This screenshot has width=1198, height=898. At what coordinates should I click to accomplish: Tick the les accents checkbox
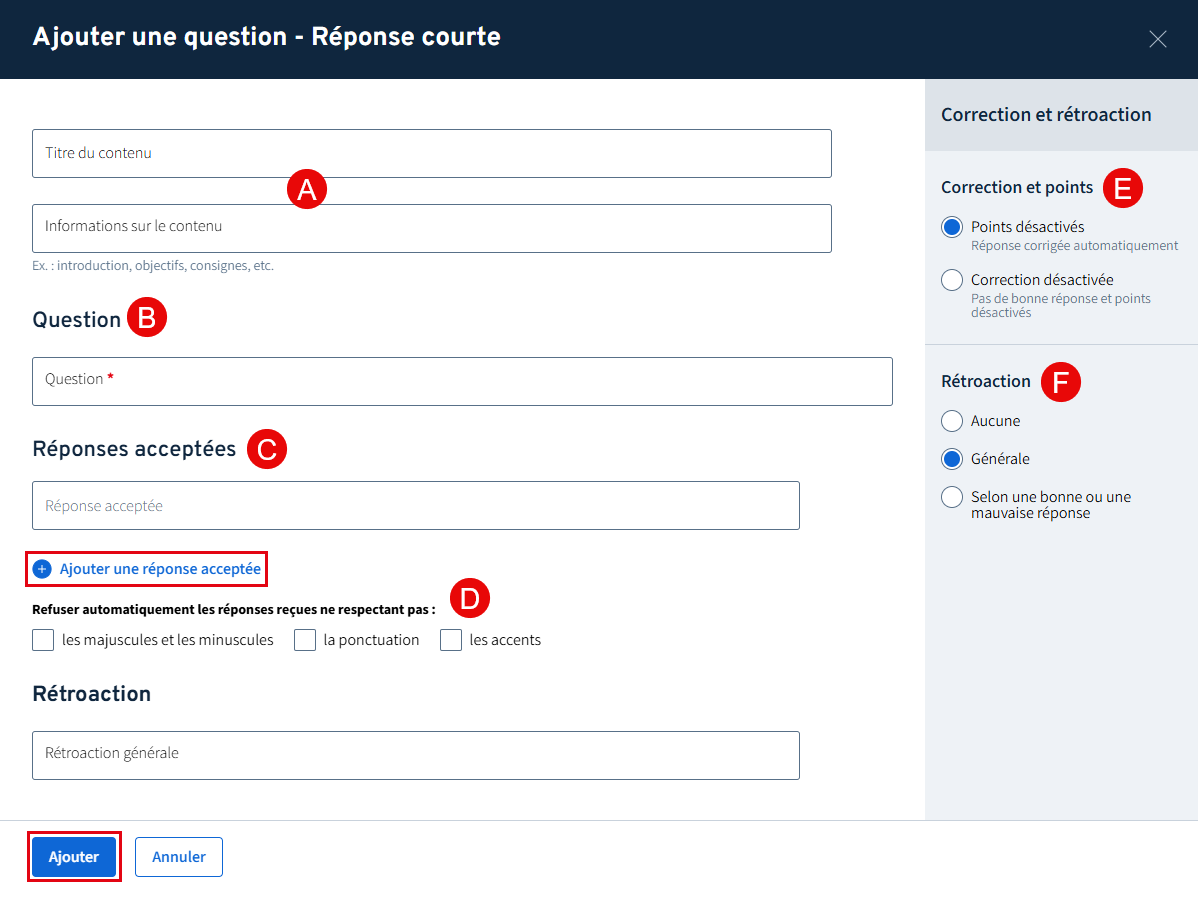(451, 640)
